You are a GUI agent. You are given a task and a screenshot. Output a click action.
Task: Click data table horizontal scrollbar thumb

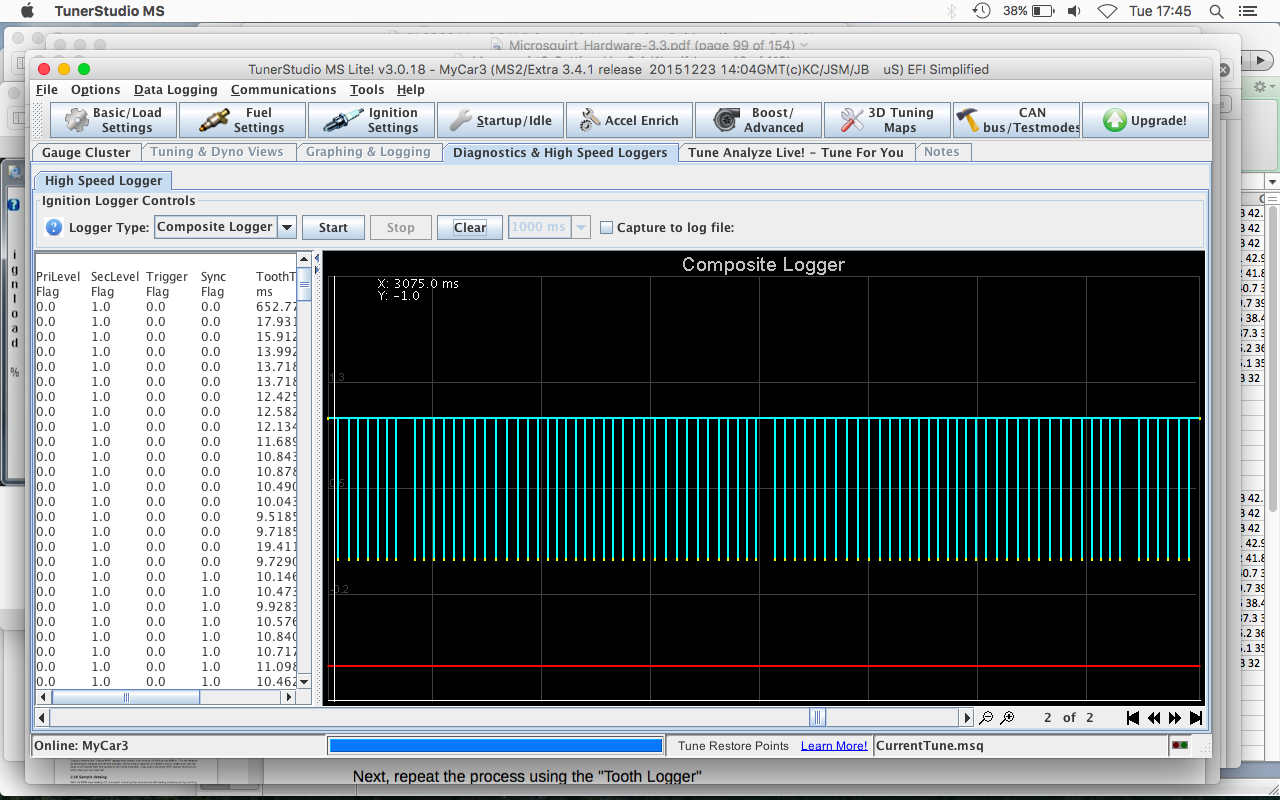pos(126,697)
